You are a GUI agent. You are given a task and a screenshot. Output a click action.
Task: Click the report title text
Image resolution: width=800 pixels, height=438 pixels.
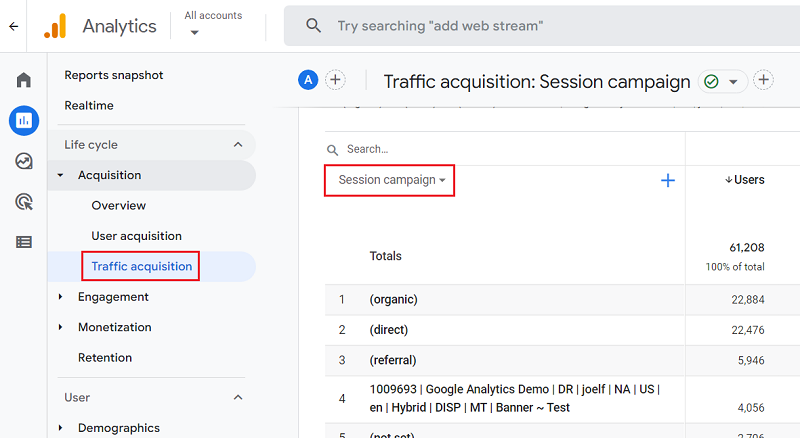pos(537,82)
